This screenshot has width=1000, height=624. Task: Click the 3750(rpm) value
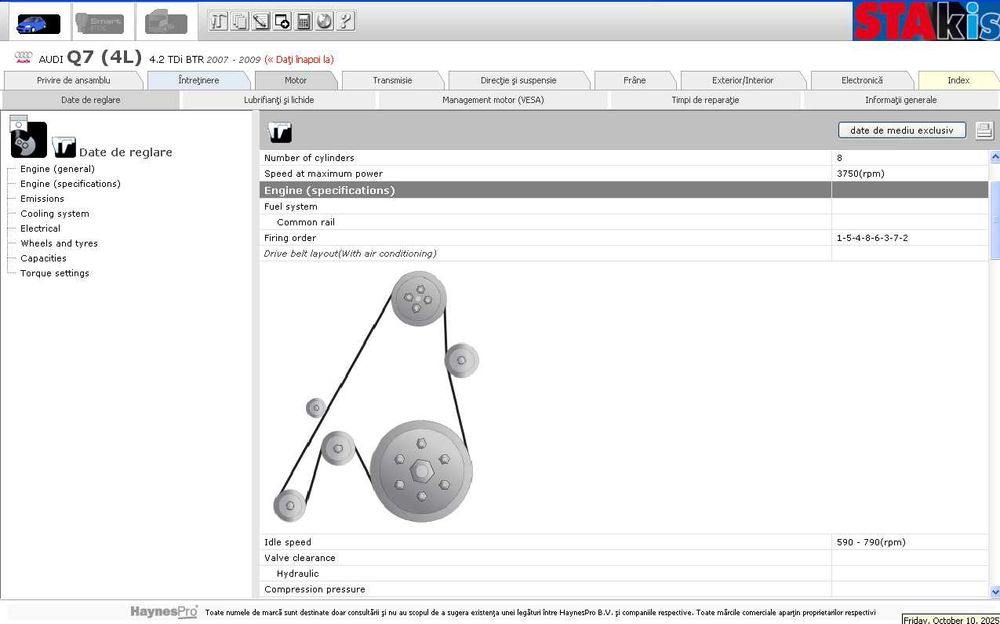click(x=860, y=174)
